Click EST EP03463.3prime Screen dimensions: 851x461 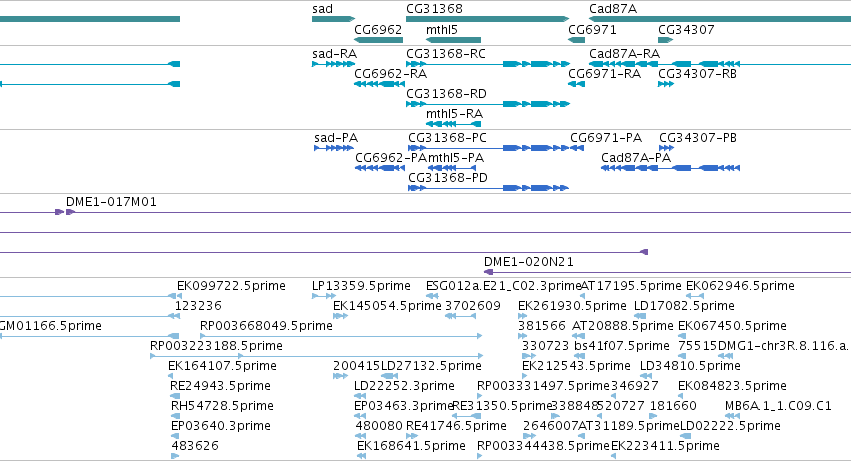(360, 417)
